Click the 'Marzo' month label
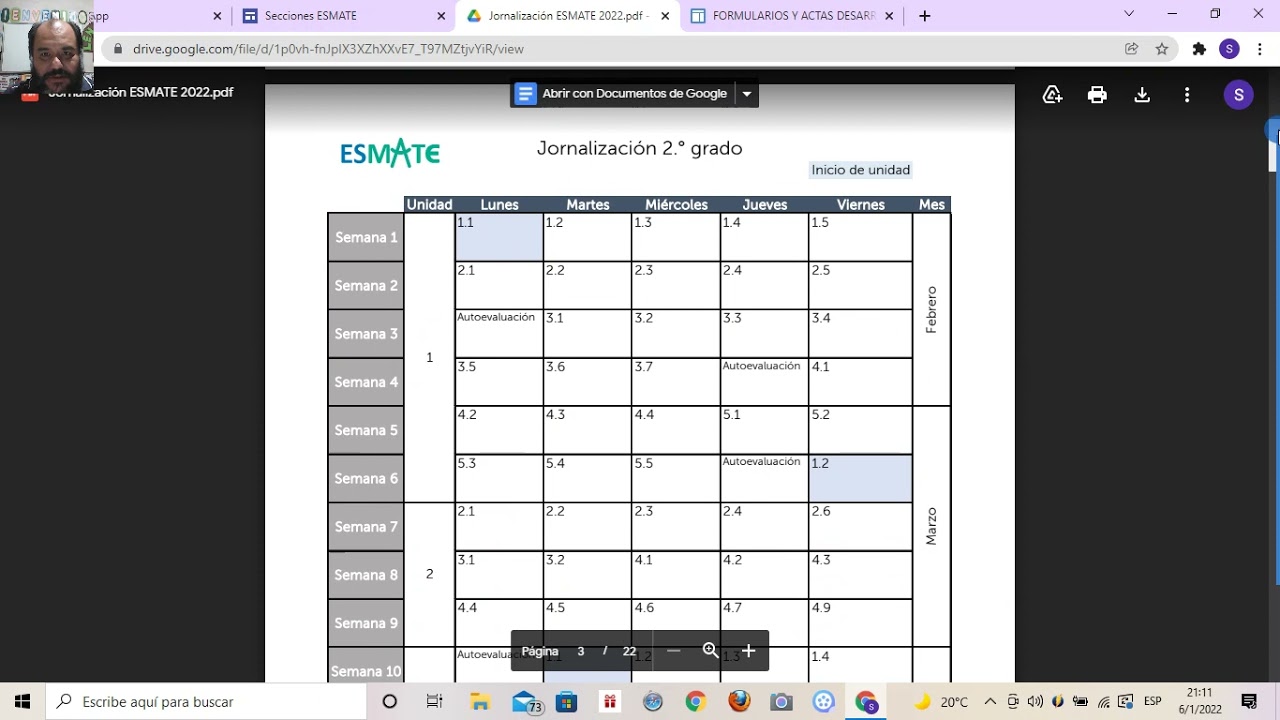1280x720 pixels. (x=931, y=526)
